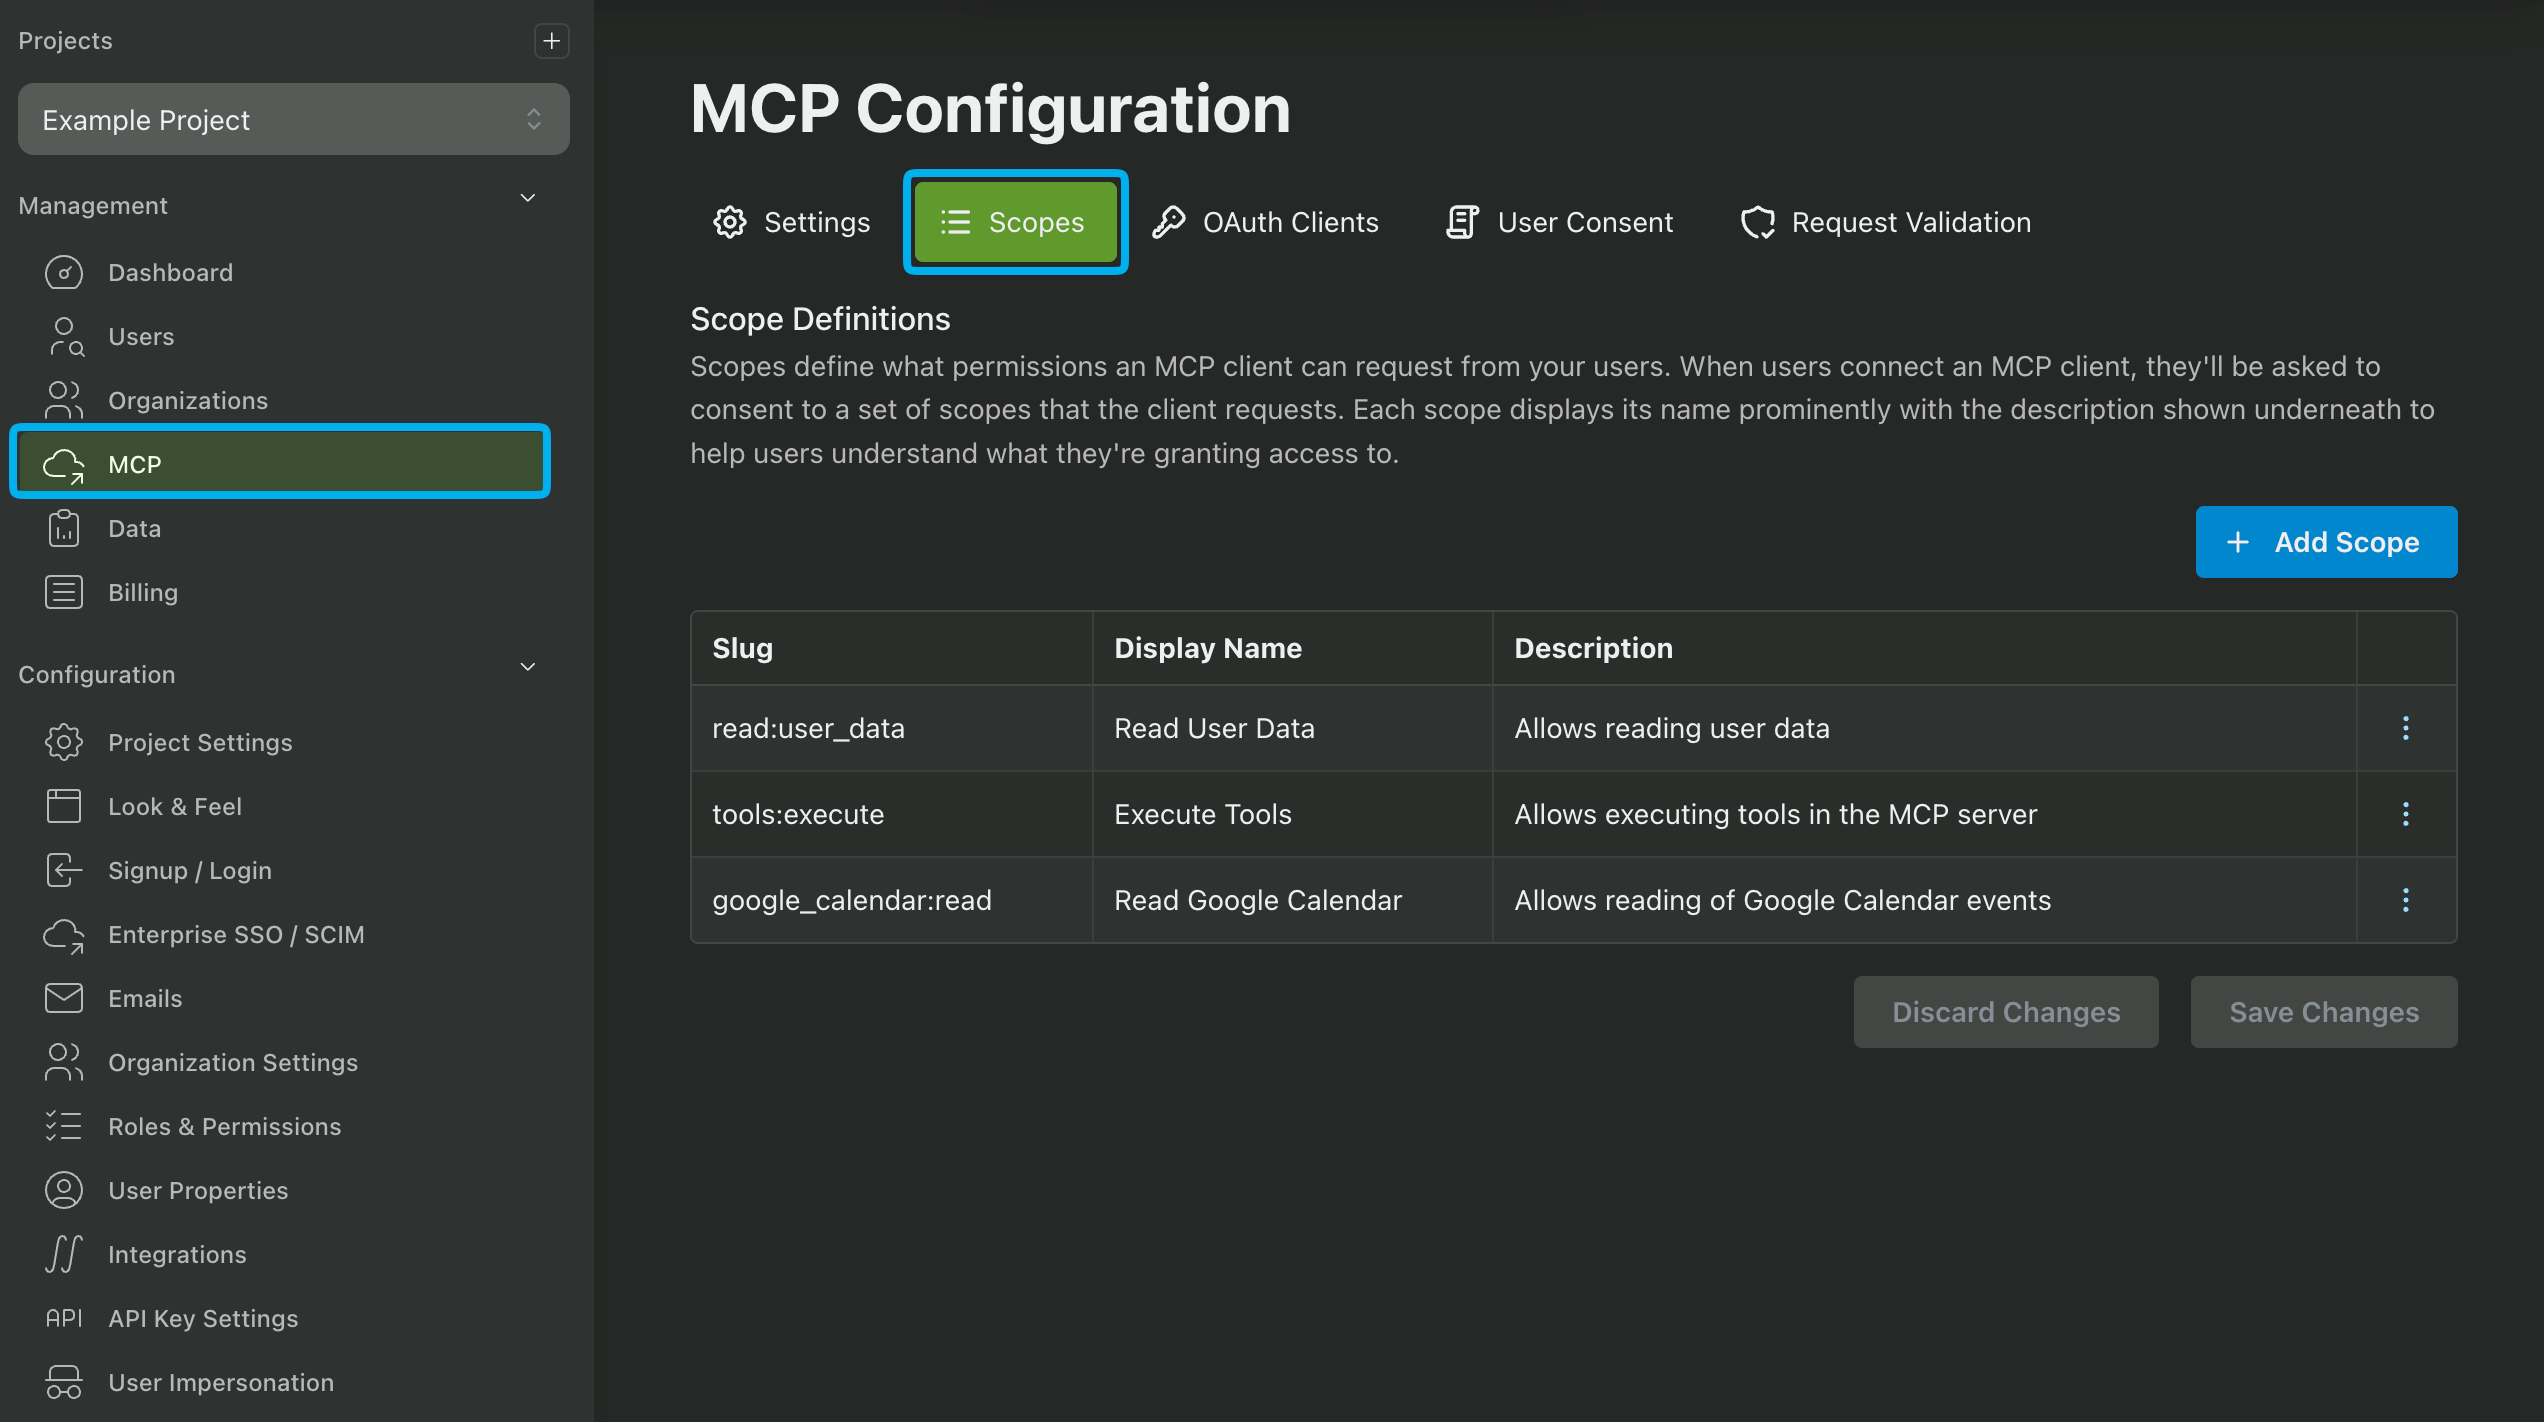The image size is (2544, 1422).
Task: Switch to the OAuth Clients tab
Action: click(1266, 222)
